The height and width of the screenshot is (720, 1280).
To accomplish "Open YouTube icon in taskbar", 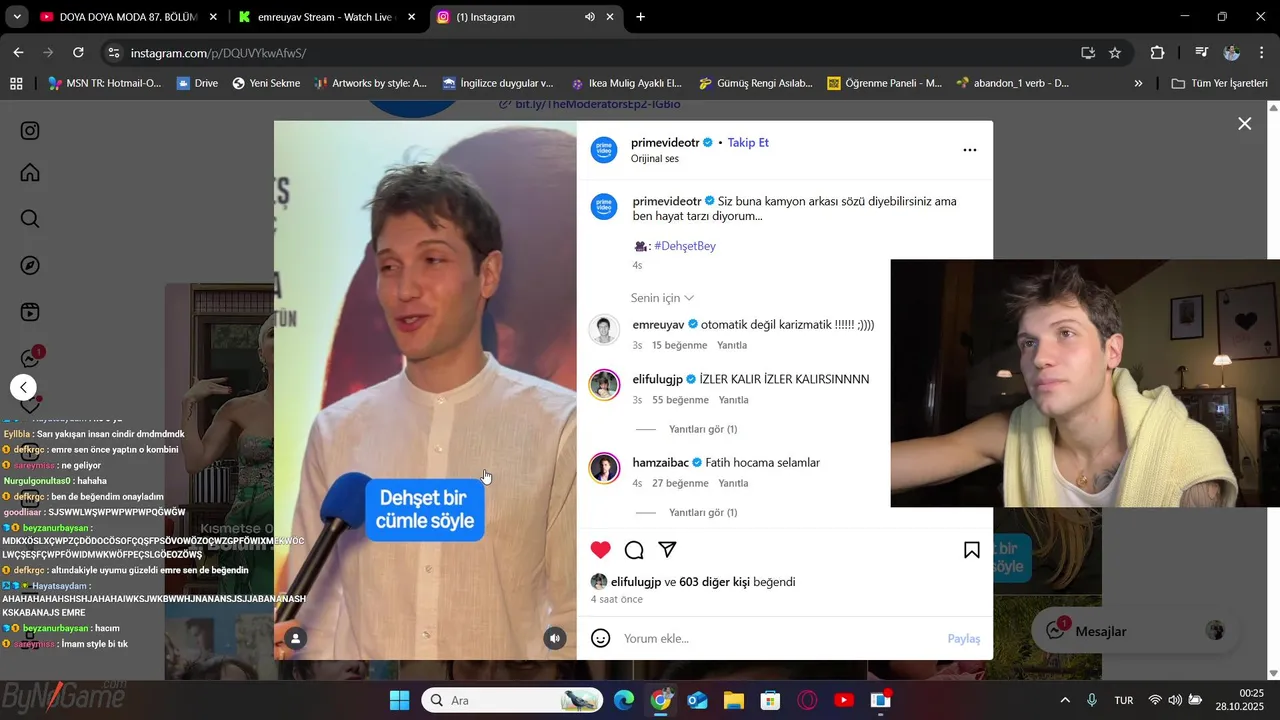I will point(844,700).
